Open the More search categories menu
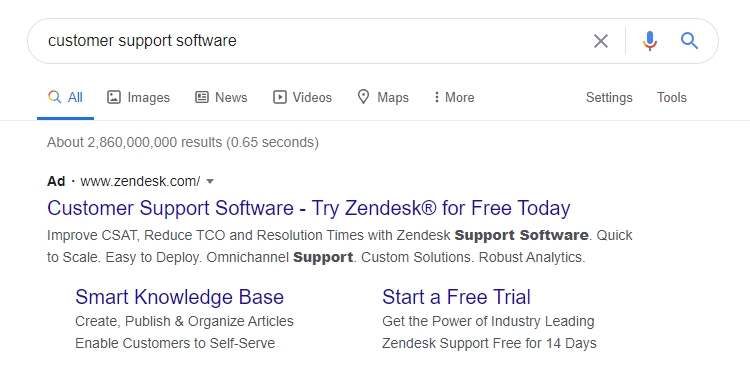 pos(454,97)
